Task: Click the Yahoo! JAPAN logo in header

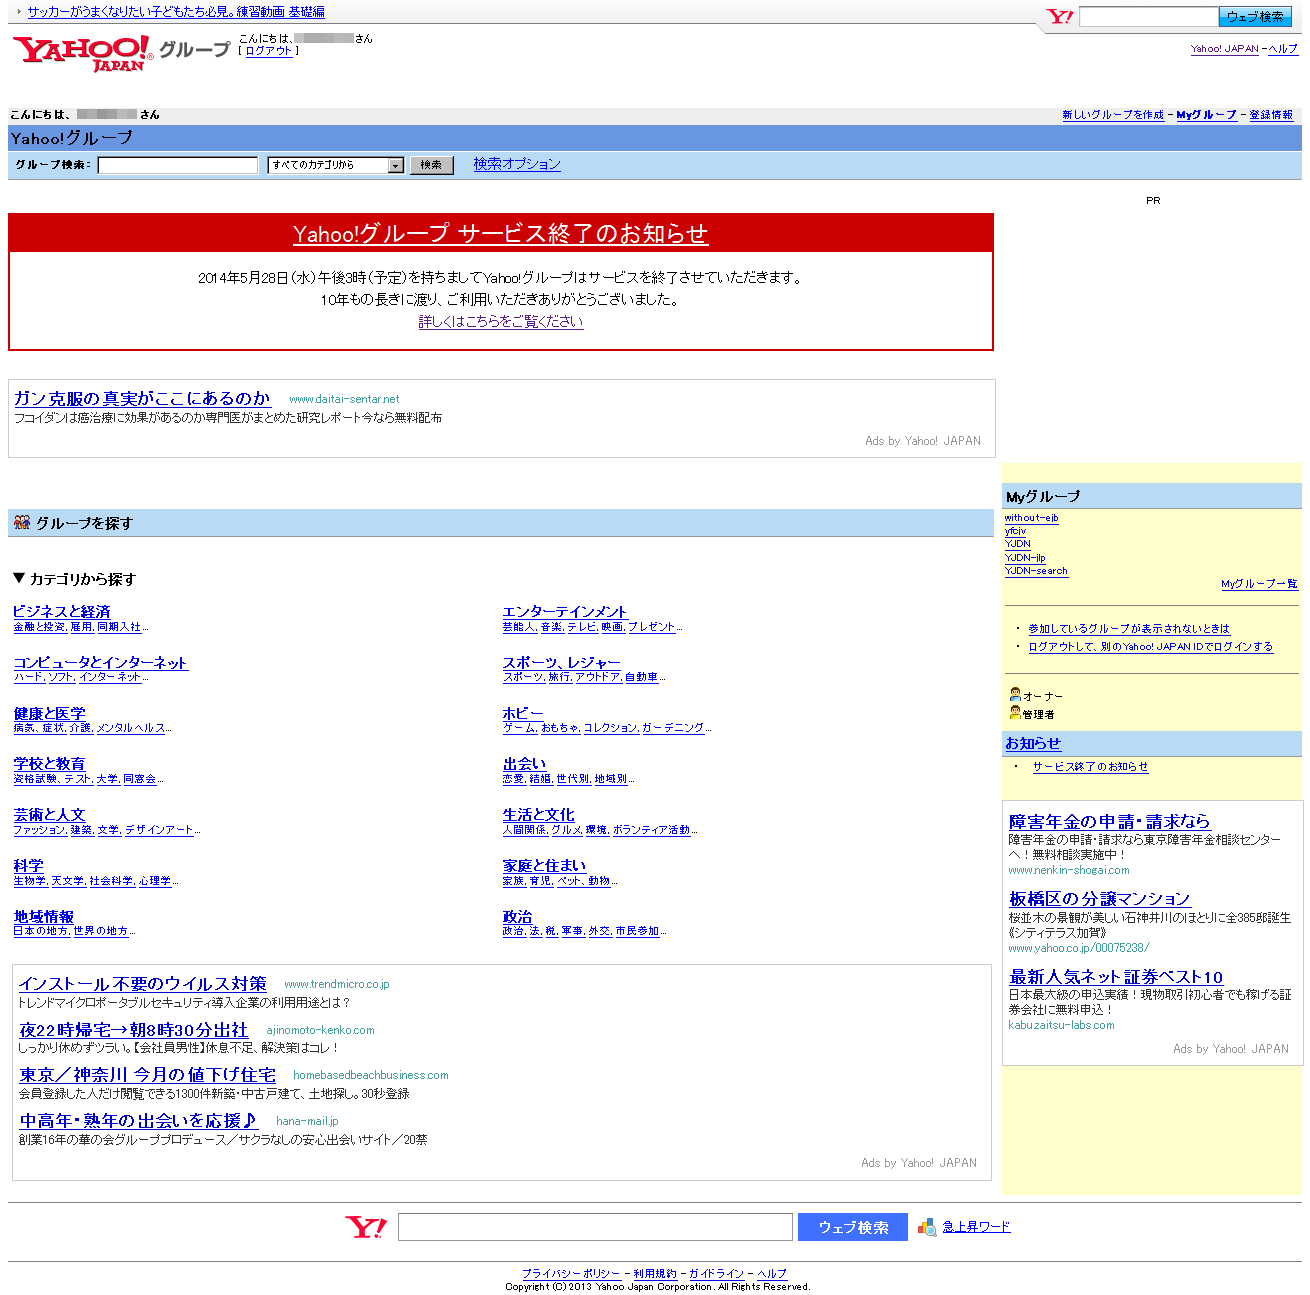Action: click(x=82, y=53)
